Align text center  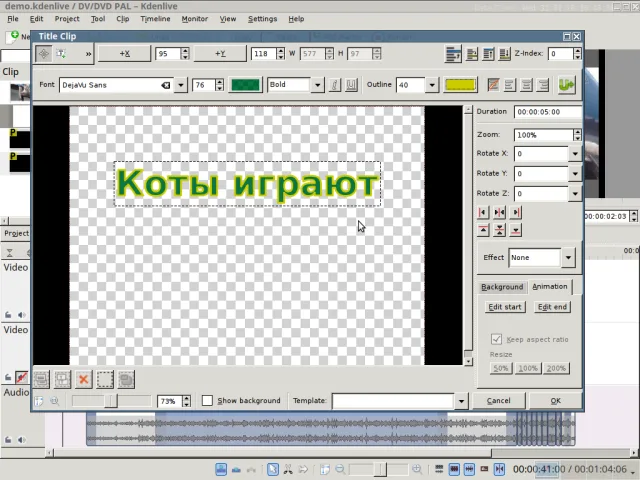point(526,85)
